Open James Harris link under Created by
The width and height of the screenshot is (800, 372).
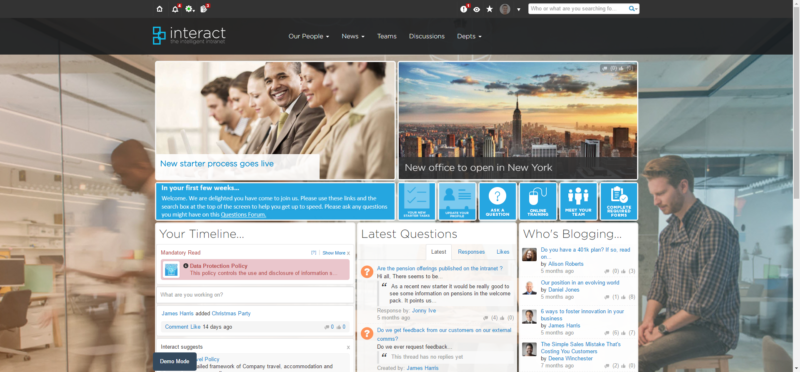422,368
